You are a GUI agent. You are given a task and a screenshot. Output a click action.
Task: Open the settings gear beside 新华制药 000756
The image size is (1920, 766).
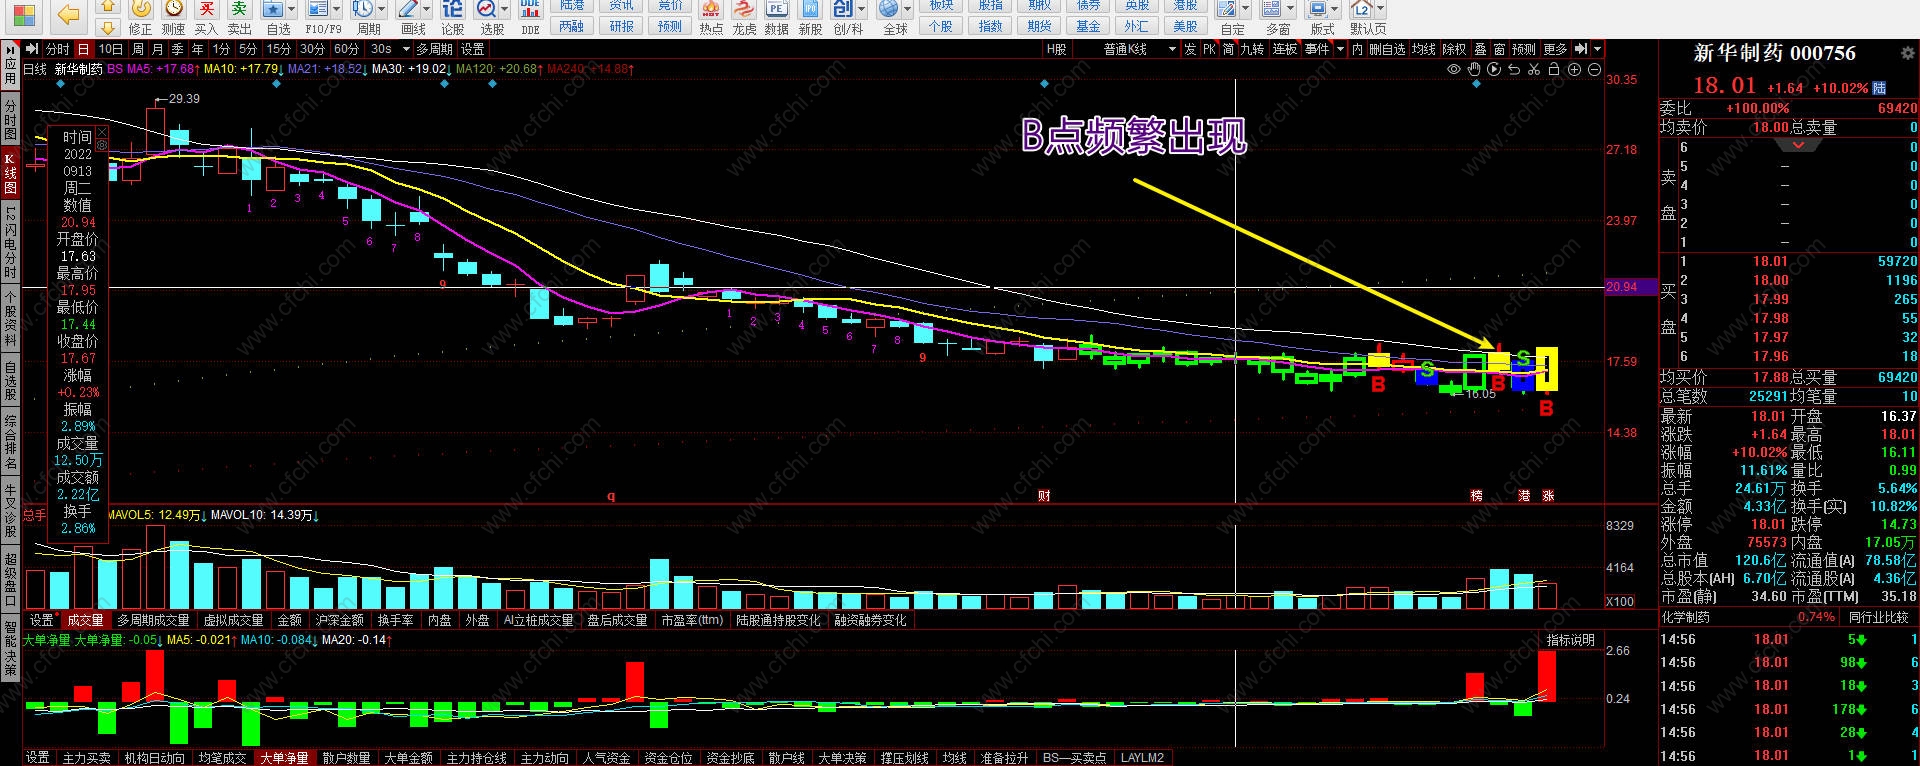pyautogui.click(x=1907, y=53)
